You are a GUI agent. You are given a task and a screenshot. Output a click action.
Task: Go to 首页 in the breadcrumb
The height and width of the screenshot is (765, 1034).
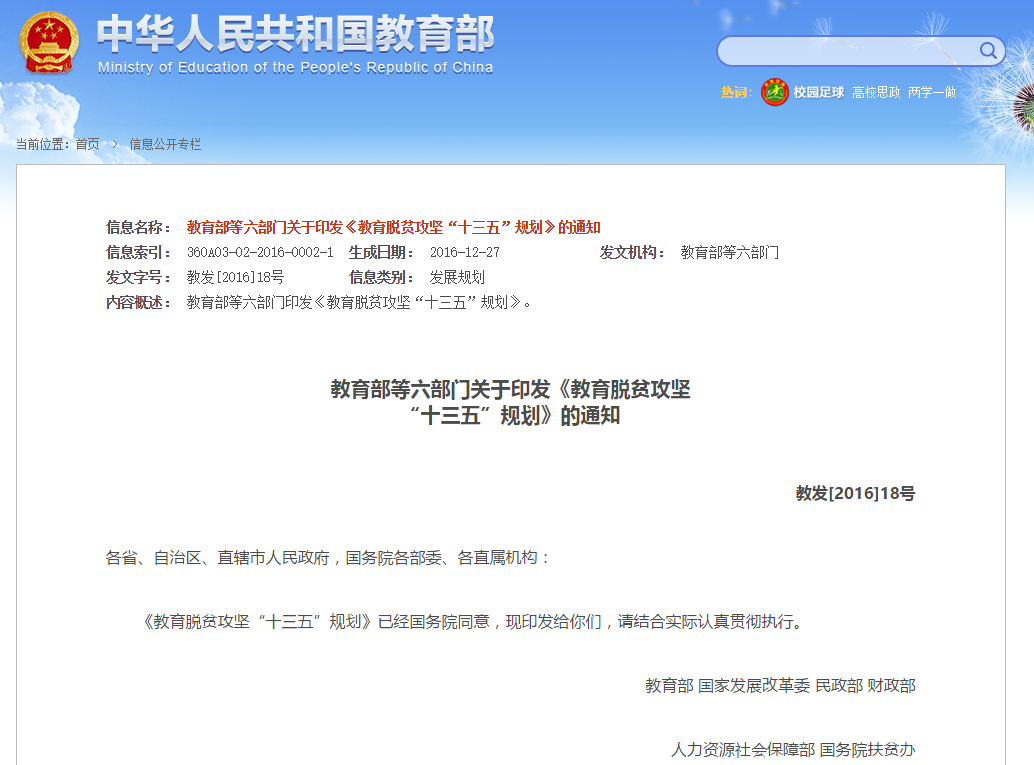click(x=88, y=144)
